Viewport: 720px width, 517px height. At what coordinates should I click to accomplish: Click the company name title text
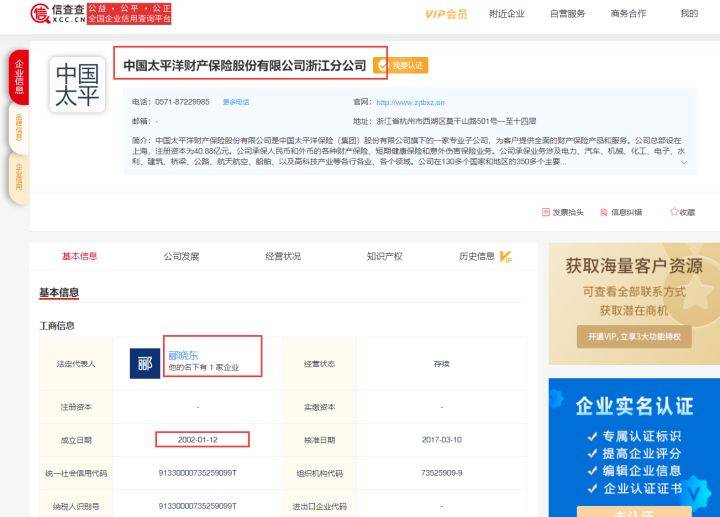[x=245, y=66]
